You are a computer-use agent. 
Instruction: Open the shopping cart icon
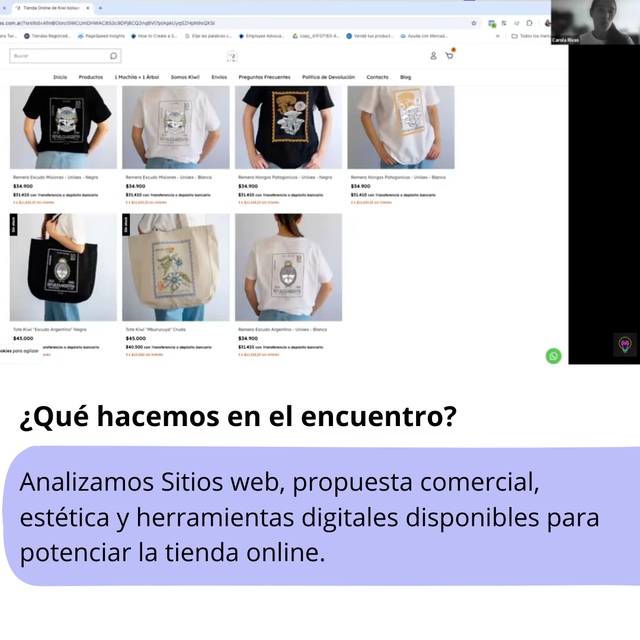coord(449,55)
